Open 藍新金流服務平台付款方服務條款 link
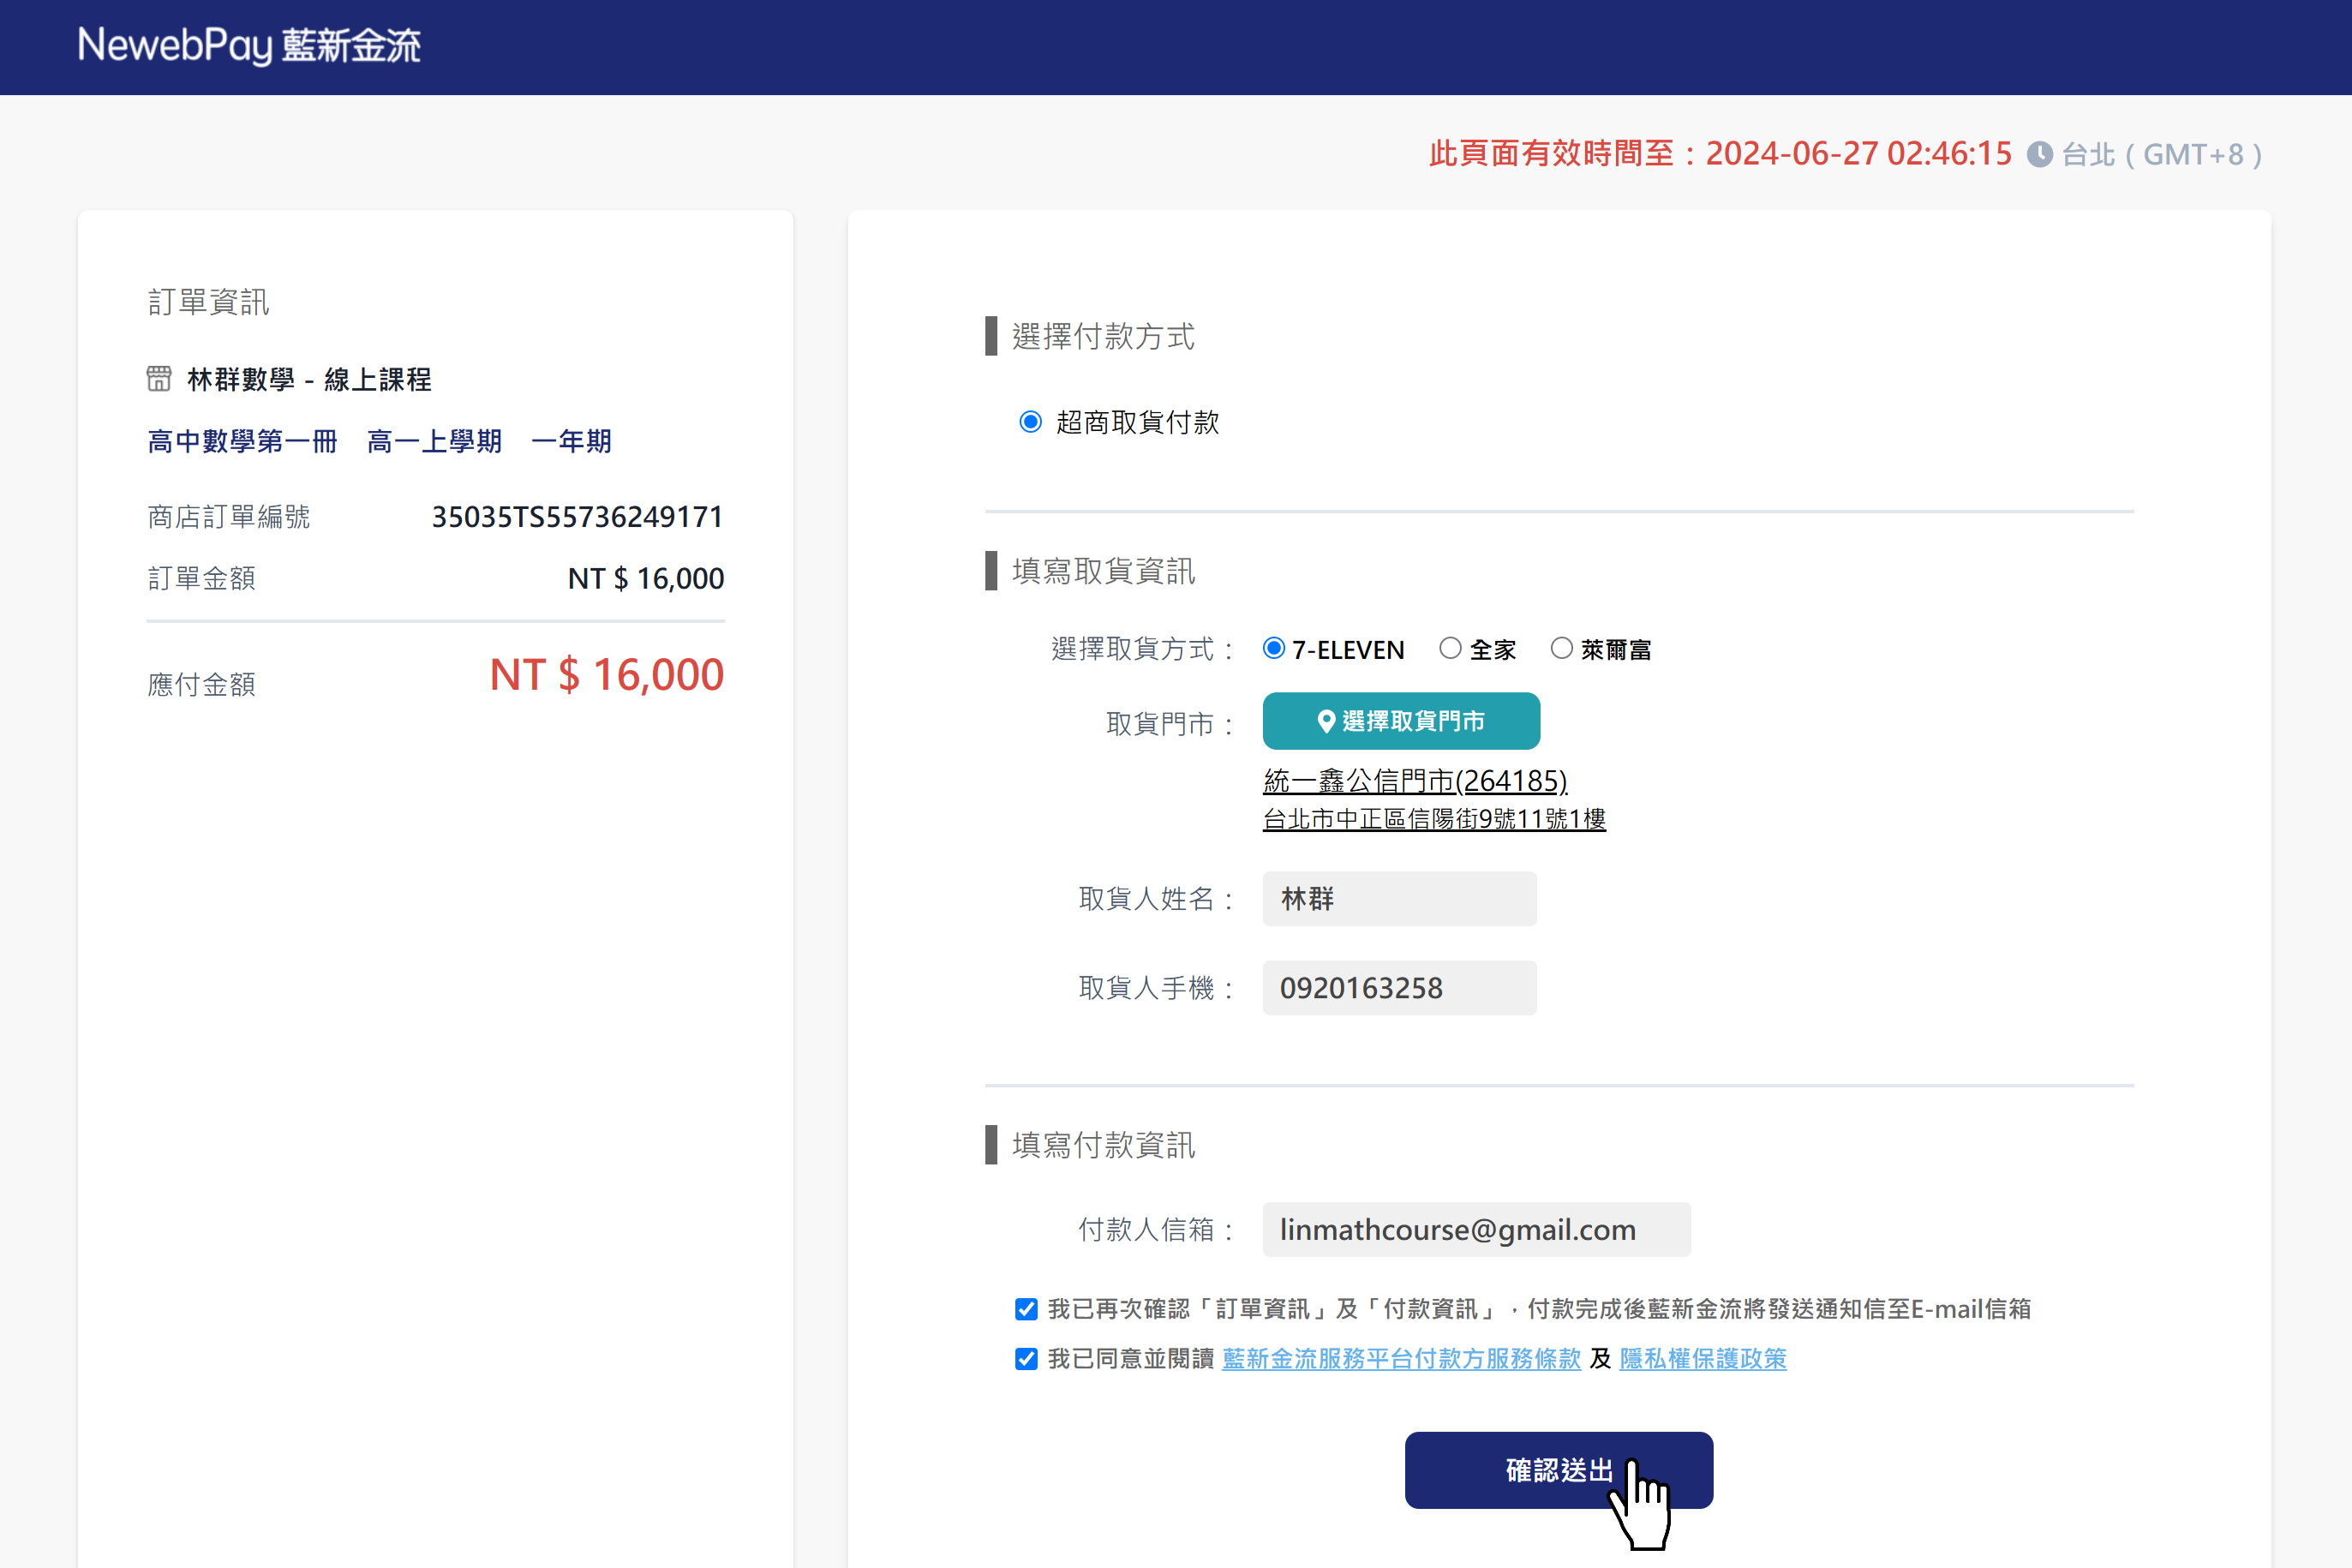Image resolution: width=2352 pixels, height=1568 pixels. click(1400, 1359)
